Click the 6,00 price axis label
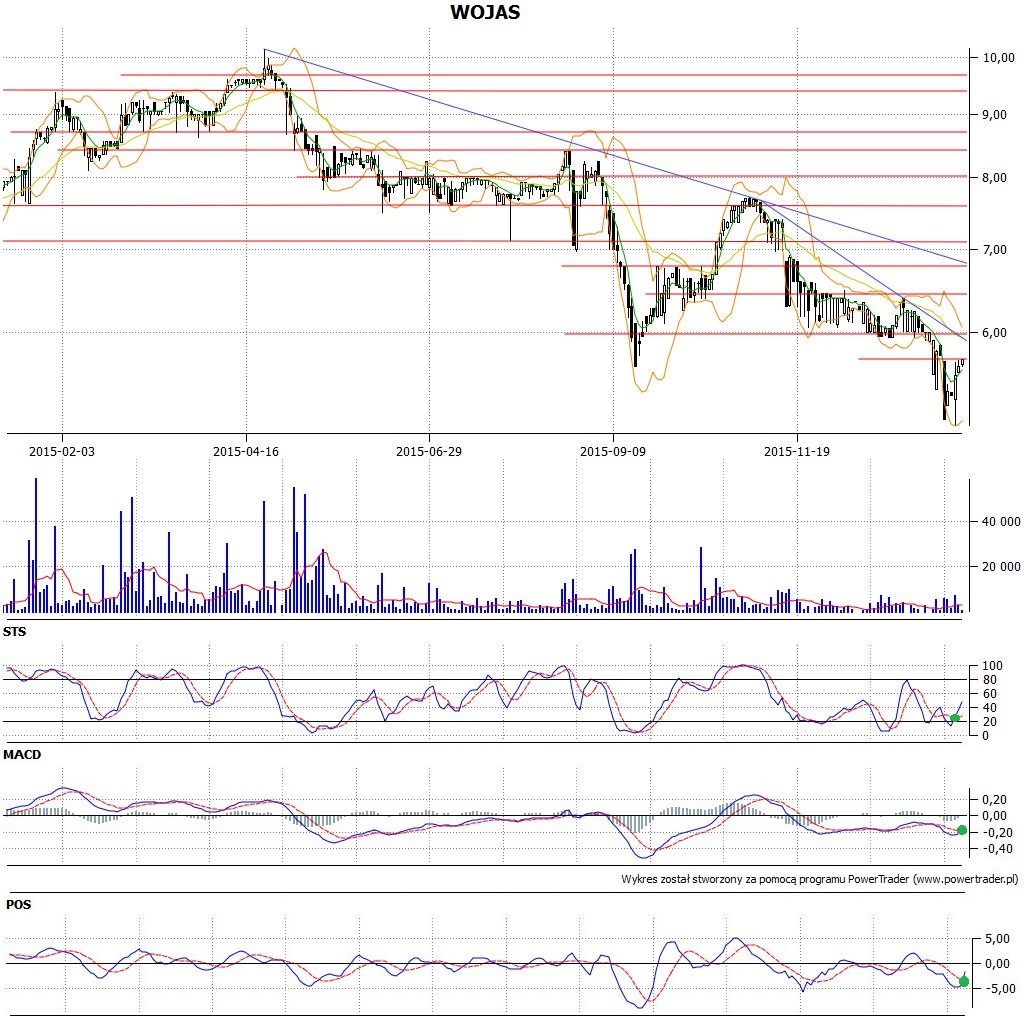 click(995, 332)
